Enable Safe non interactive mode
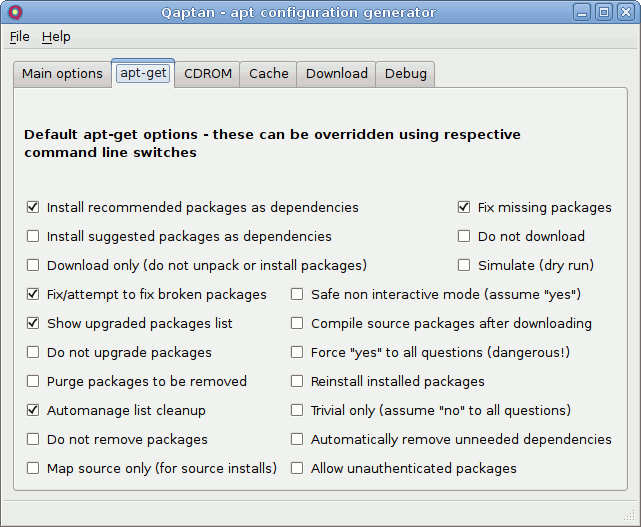Viewport: 641px width, 527px height. pyautogui.click(x=297, y=294)
